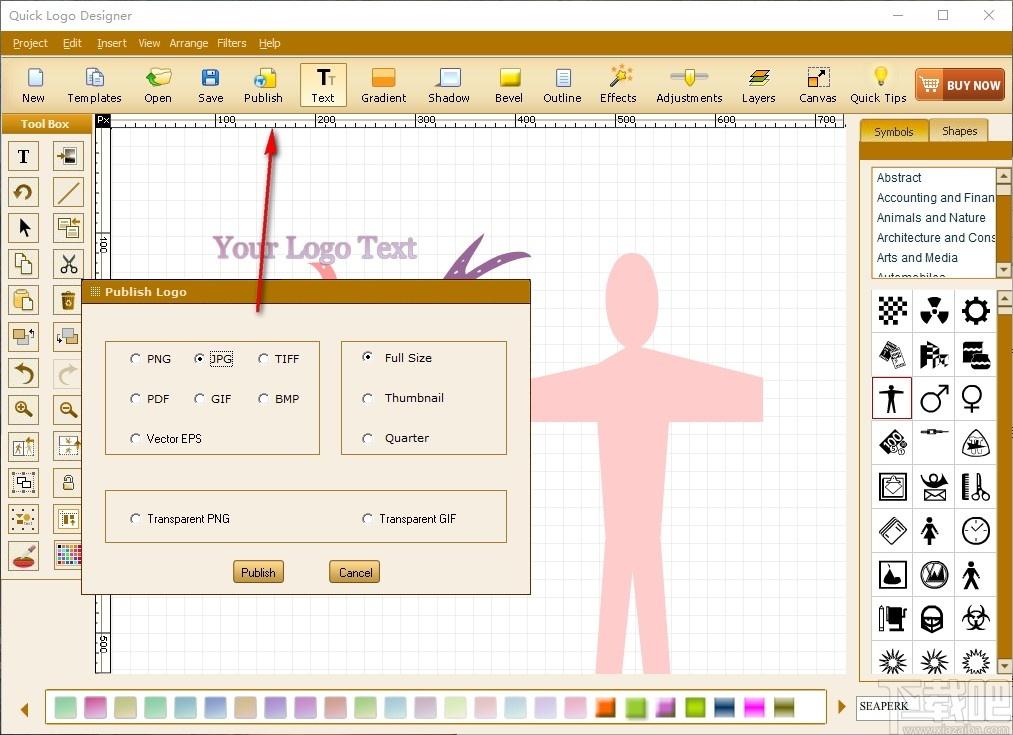This screenshot has height=735, width=1013.
Task: Click the left arrow of the color strip
Action: tap(25, 710)
